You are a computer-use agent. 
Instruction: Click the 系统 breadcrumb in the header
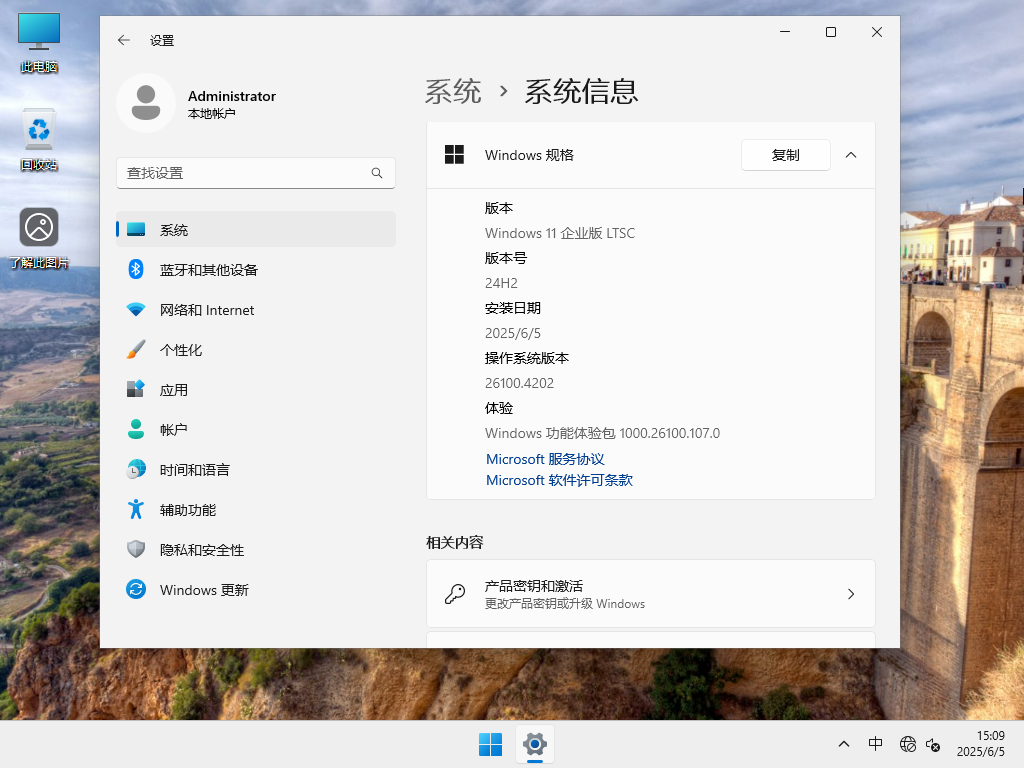(x=453, y=91)
